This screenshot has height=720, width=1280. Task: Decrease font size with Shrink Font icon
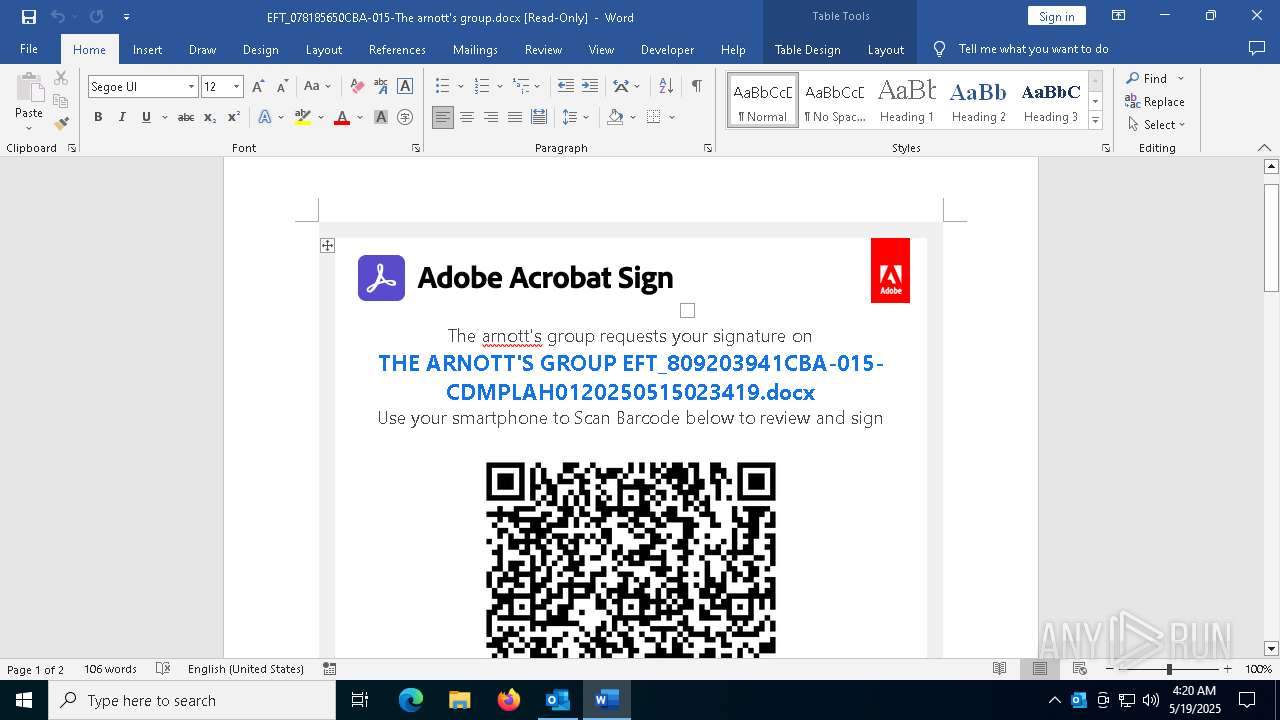pos(282,87)
